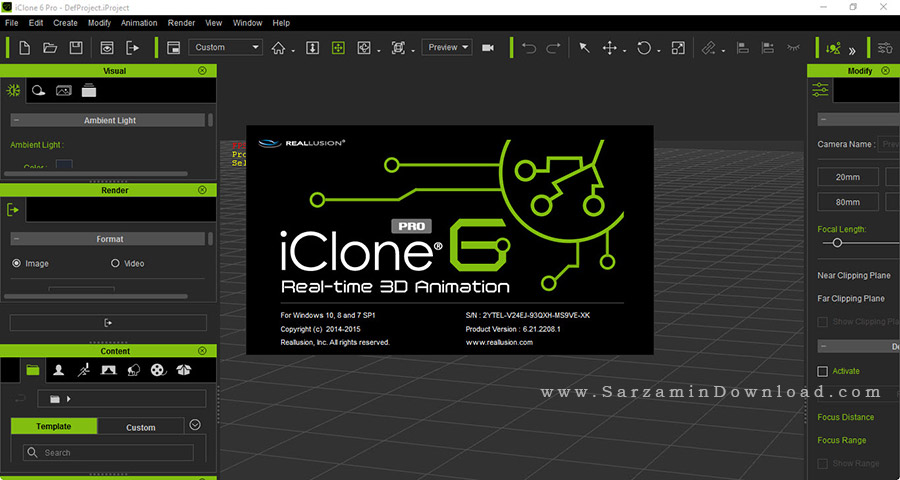Redo with the right curved arrow icon
Image resolution: width=900 pixels, height=480 pixels.
coord(553,48)
